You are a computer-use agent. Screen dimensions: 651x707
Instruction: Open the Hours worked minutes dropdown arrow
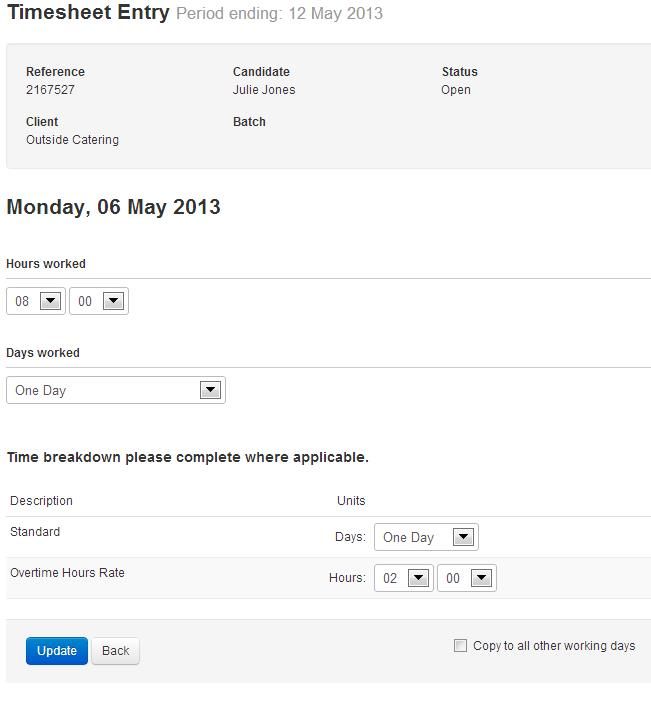114,301
